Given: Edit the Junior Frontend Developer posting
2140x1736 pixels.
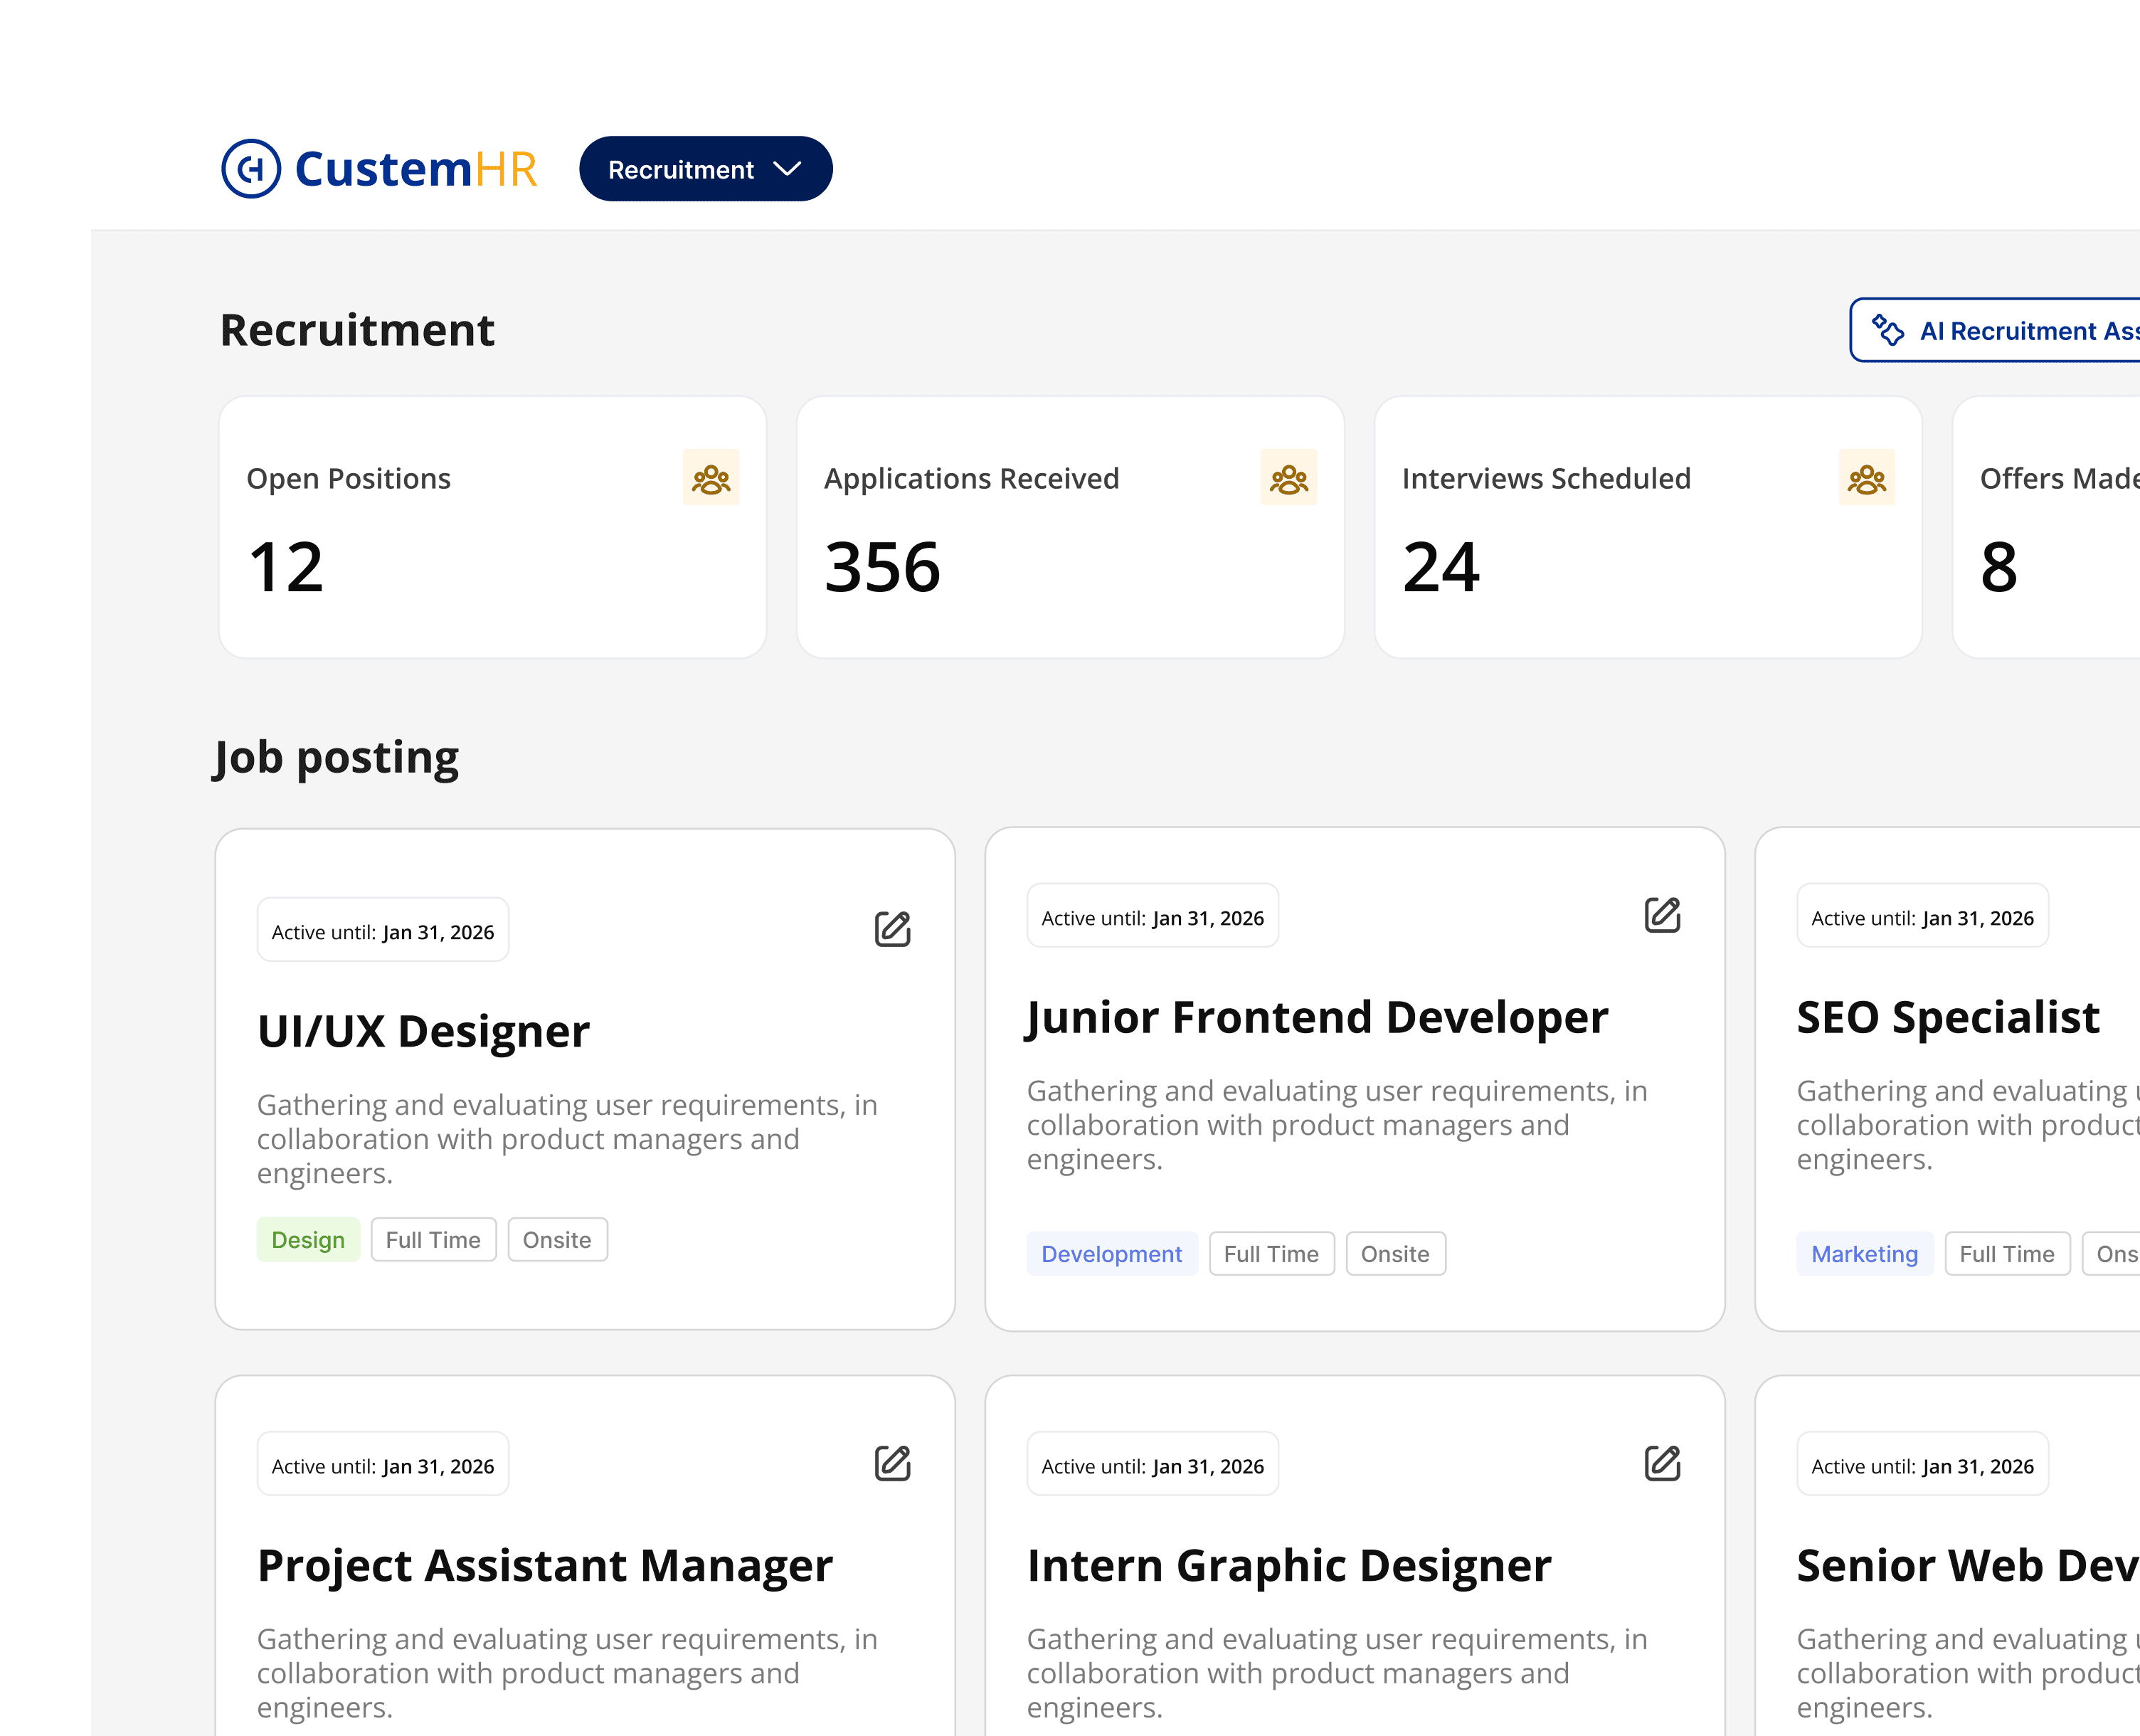Looking at the screenshot, I should [x=1662, y=915].
